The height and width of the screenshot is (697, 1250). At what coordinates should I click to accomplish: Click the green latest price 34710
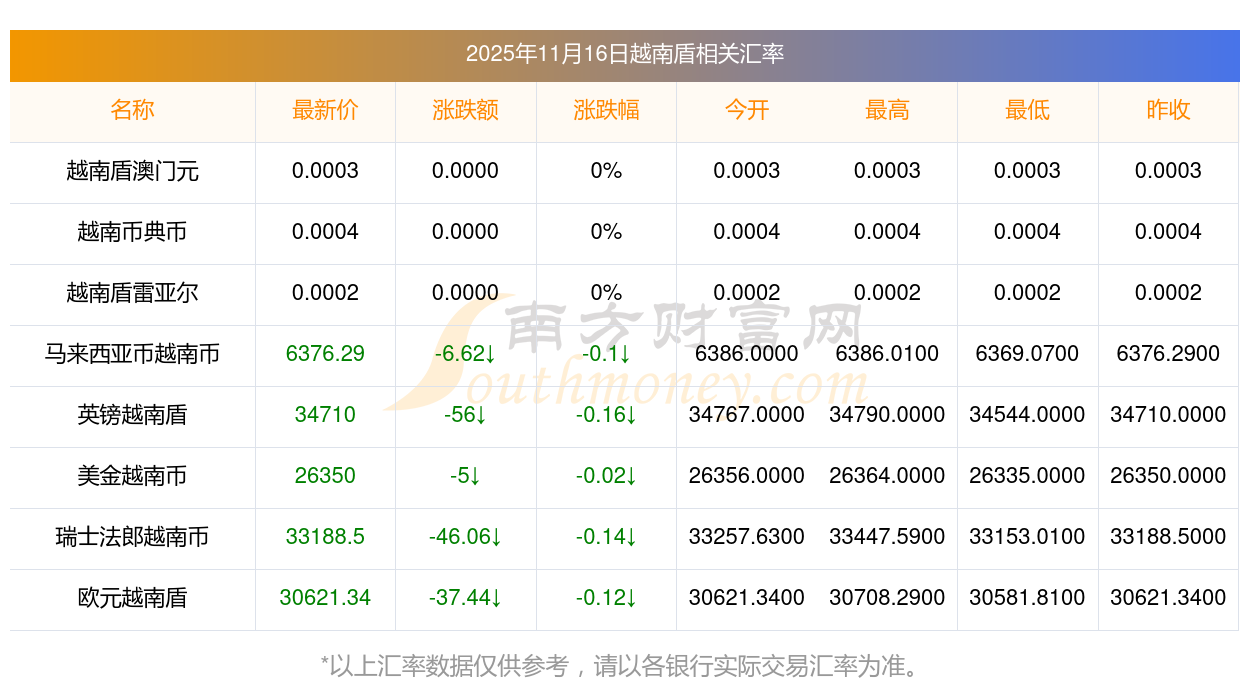(325, 415)
